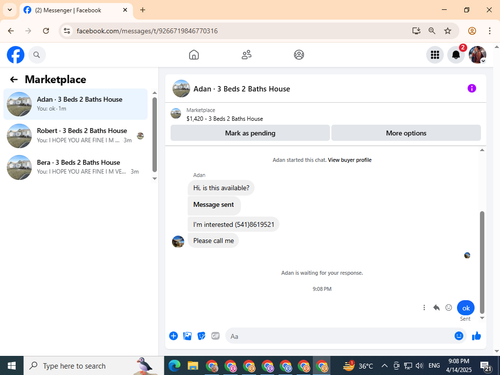Close the Messenger tab

click(x=125, y=10)
